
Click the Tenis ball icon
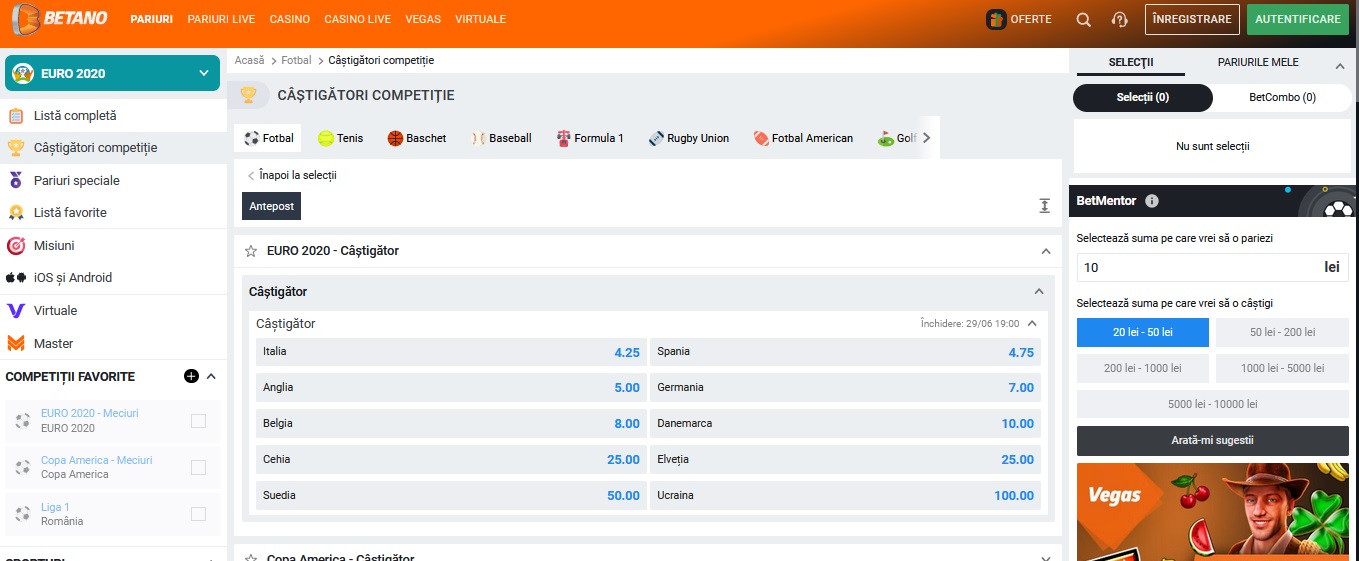(x=326, y=138)
